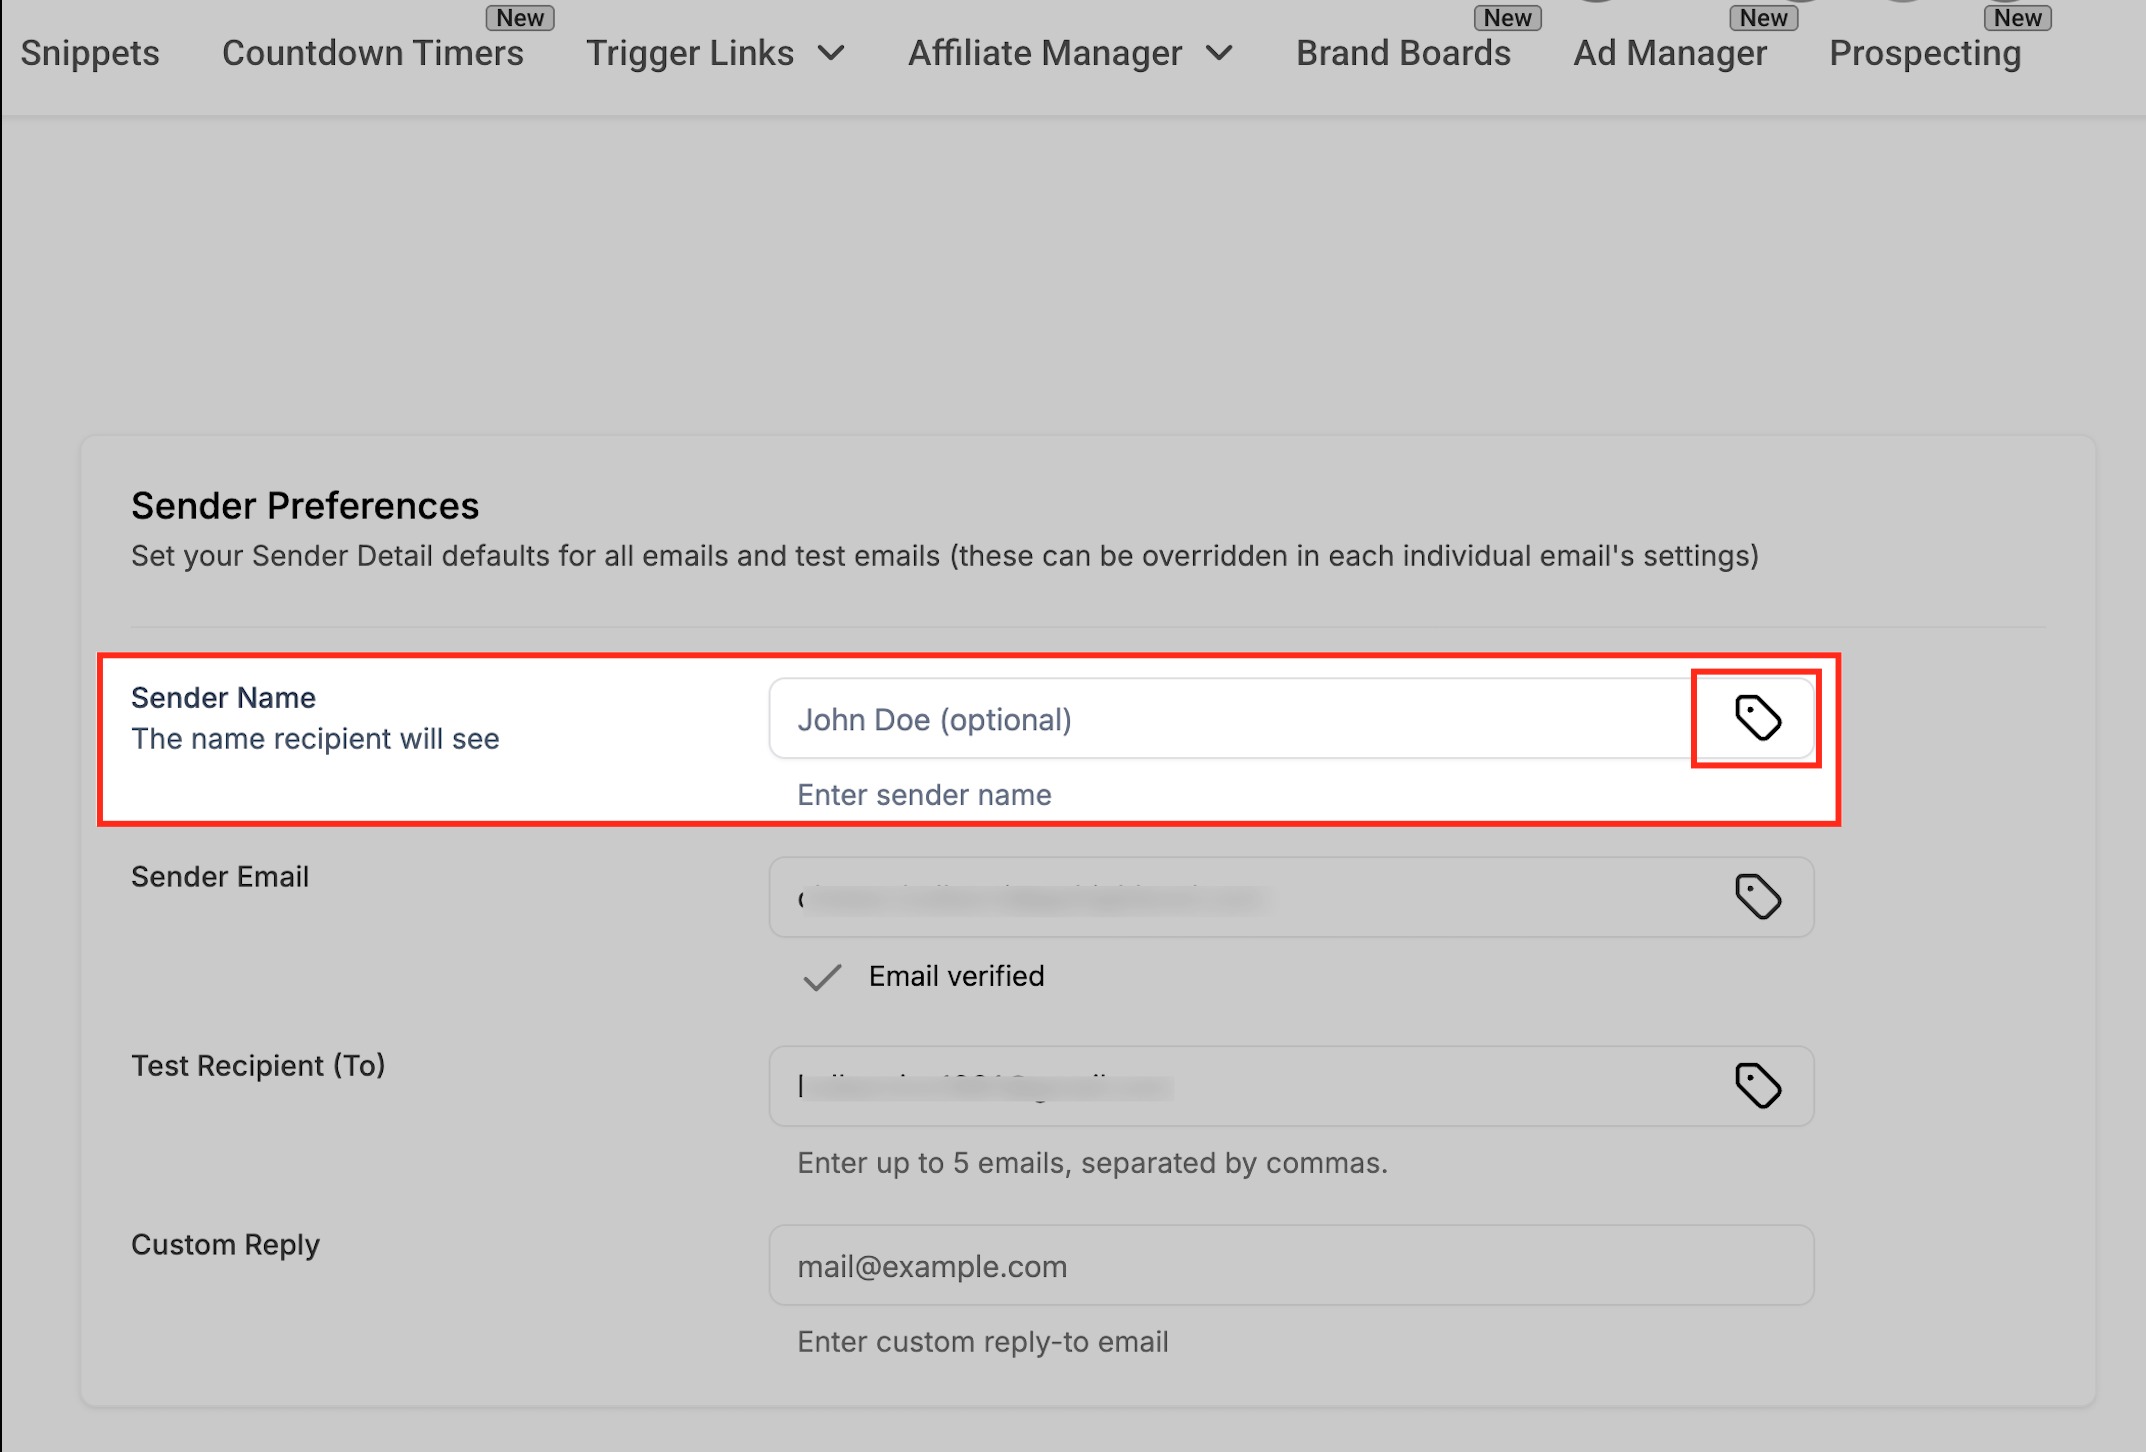Switch to the Countdown Timers tab
2146x1452 pixels.
pyautogui.click(x=372, y=53)
